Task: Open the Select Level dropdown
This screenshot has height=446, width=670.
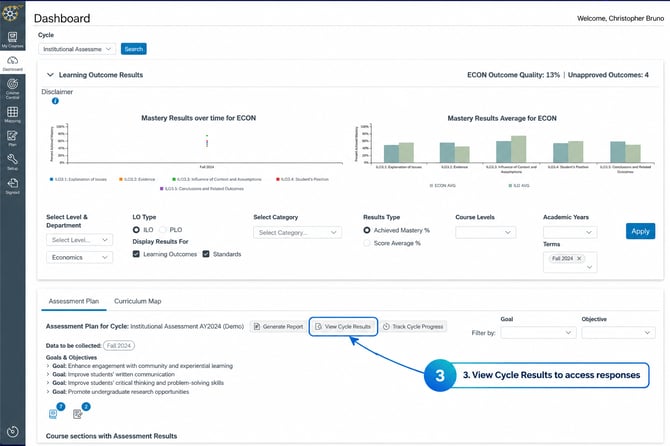Action: point(79,240)
